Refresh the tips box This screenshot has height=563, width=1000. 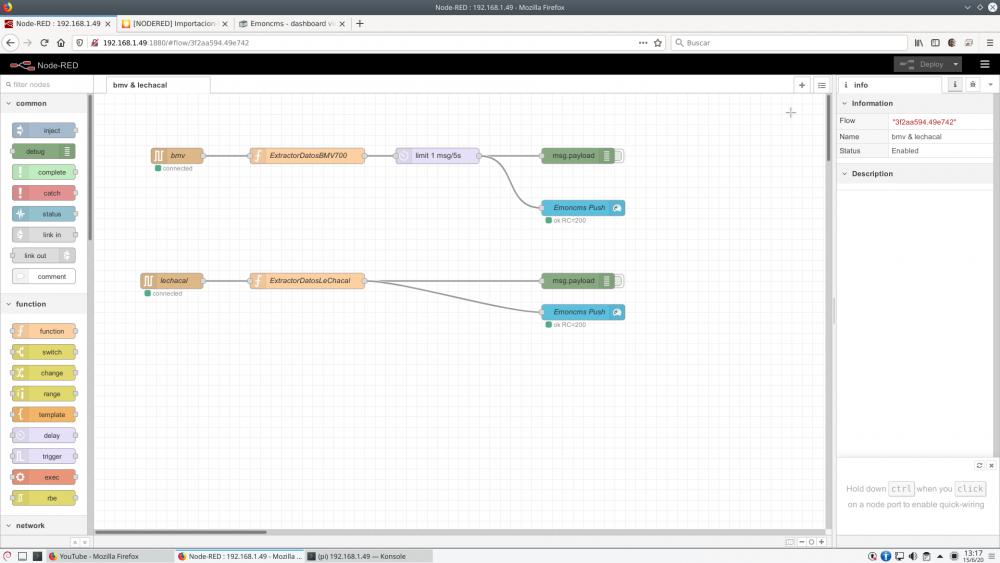(980, 465)
